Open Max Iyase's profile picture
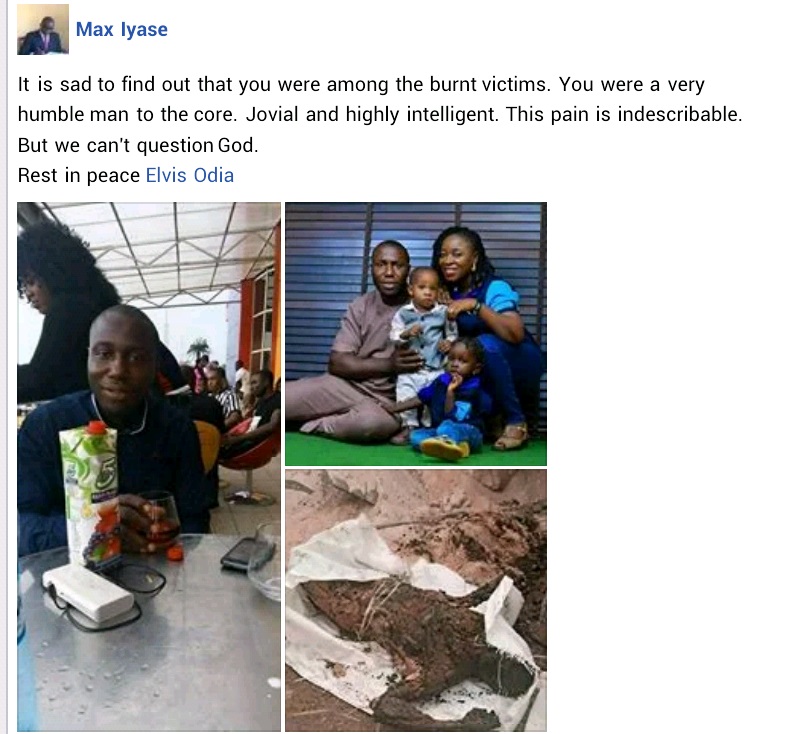This screenshot has height=734, width=785. pyautogui.click(x=43, y=29)
